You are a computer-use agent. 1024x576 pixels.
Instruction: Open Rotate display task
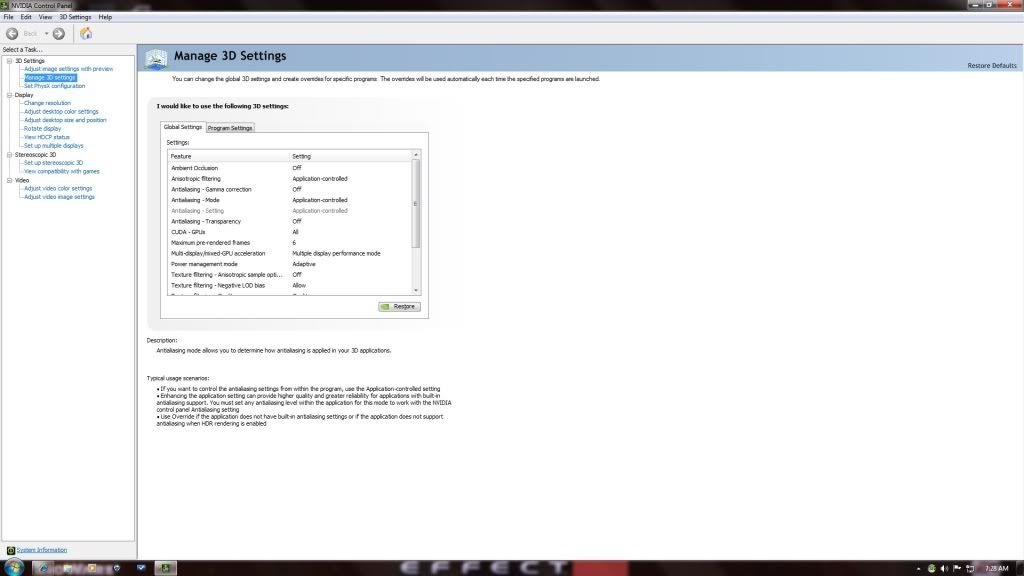(42, 129)
